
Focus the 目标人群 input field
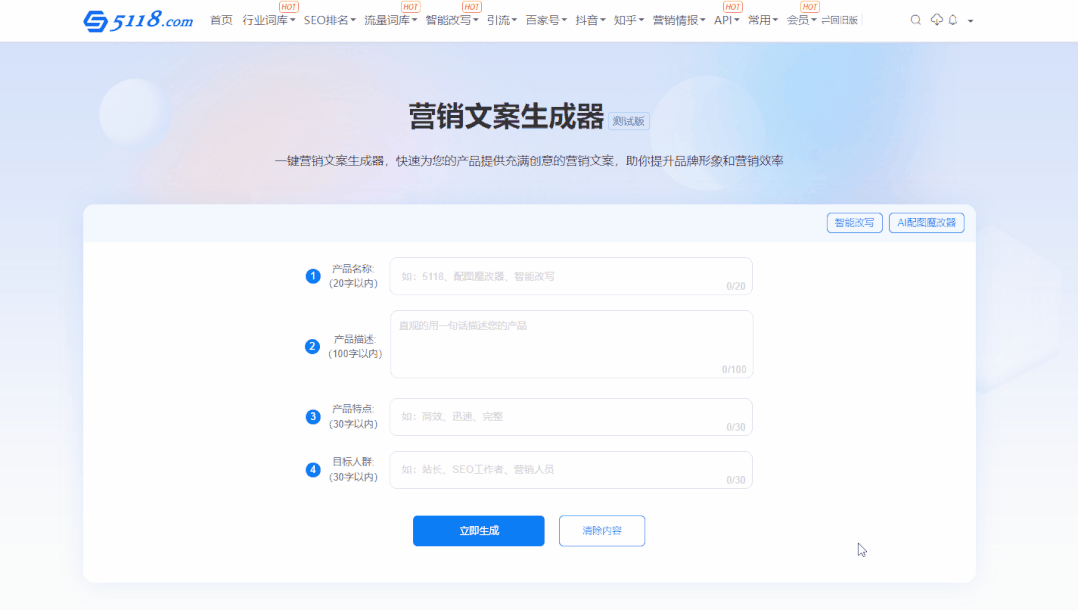571,470
